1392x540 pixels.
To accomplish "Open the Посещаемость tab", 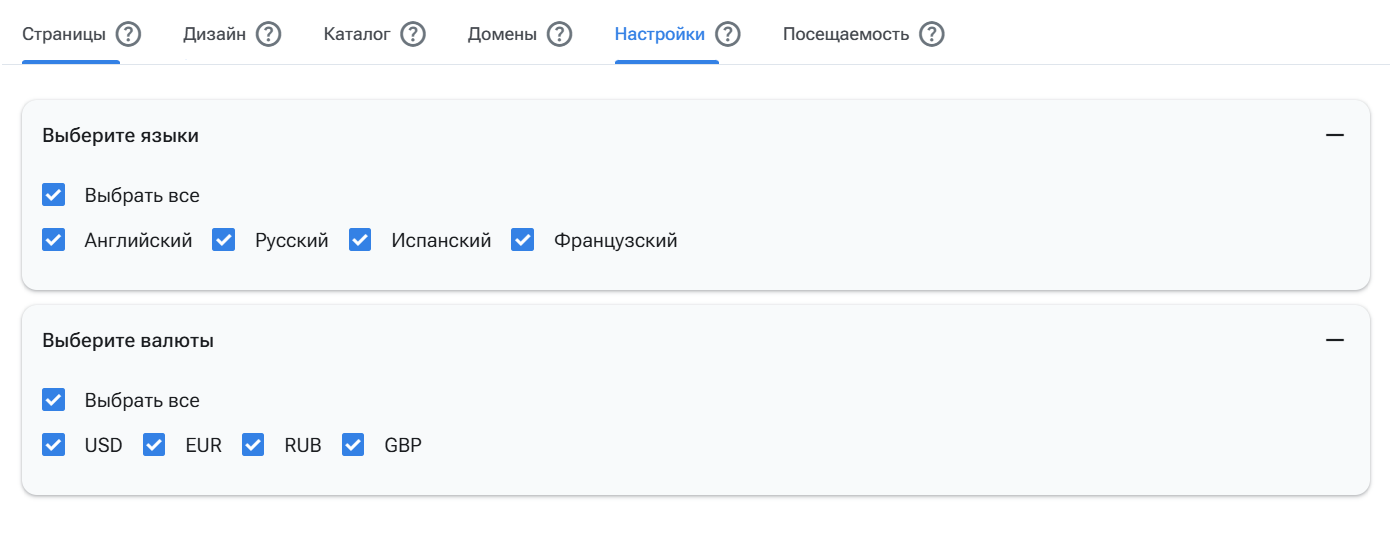I will click(845, 34).
